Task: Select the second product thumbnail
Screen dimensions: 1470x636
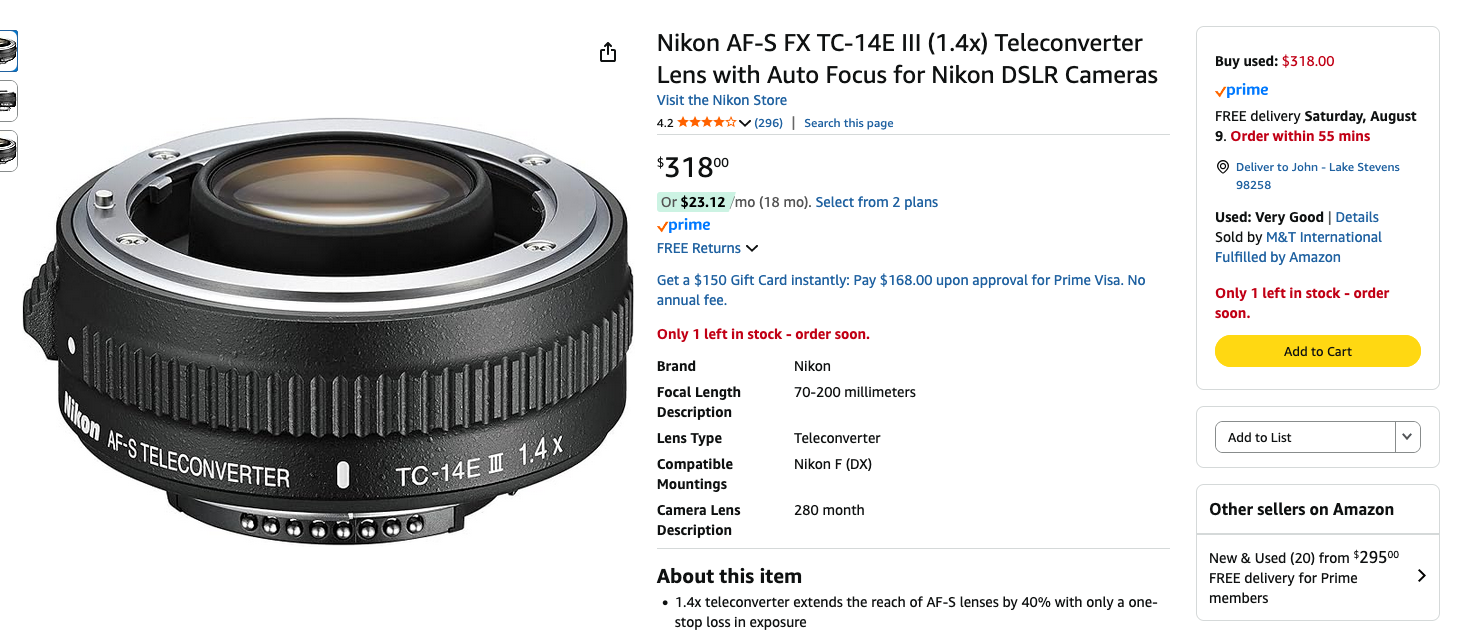Action: 8,100
